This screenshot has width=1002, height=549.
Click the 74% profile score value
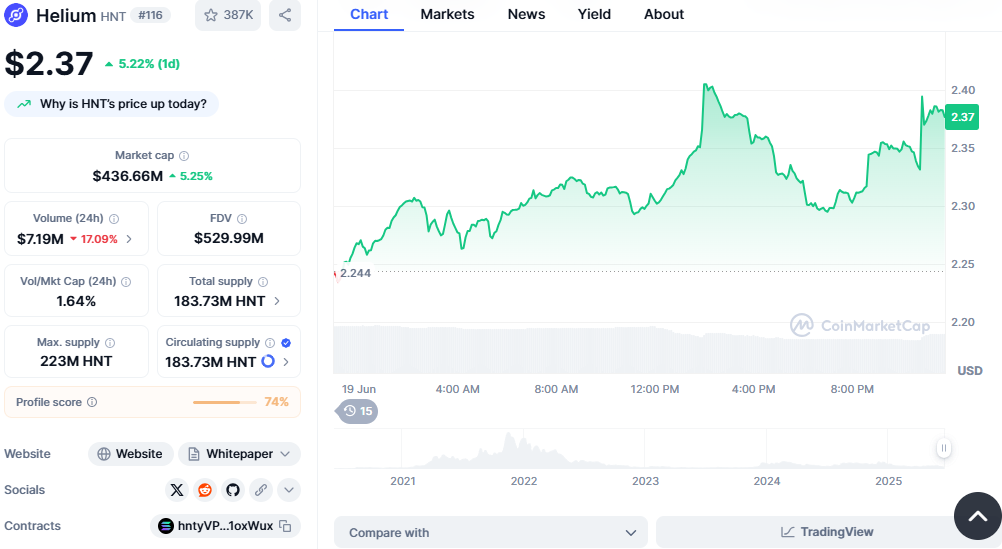[277, 402]
